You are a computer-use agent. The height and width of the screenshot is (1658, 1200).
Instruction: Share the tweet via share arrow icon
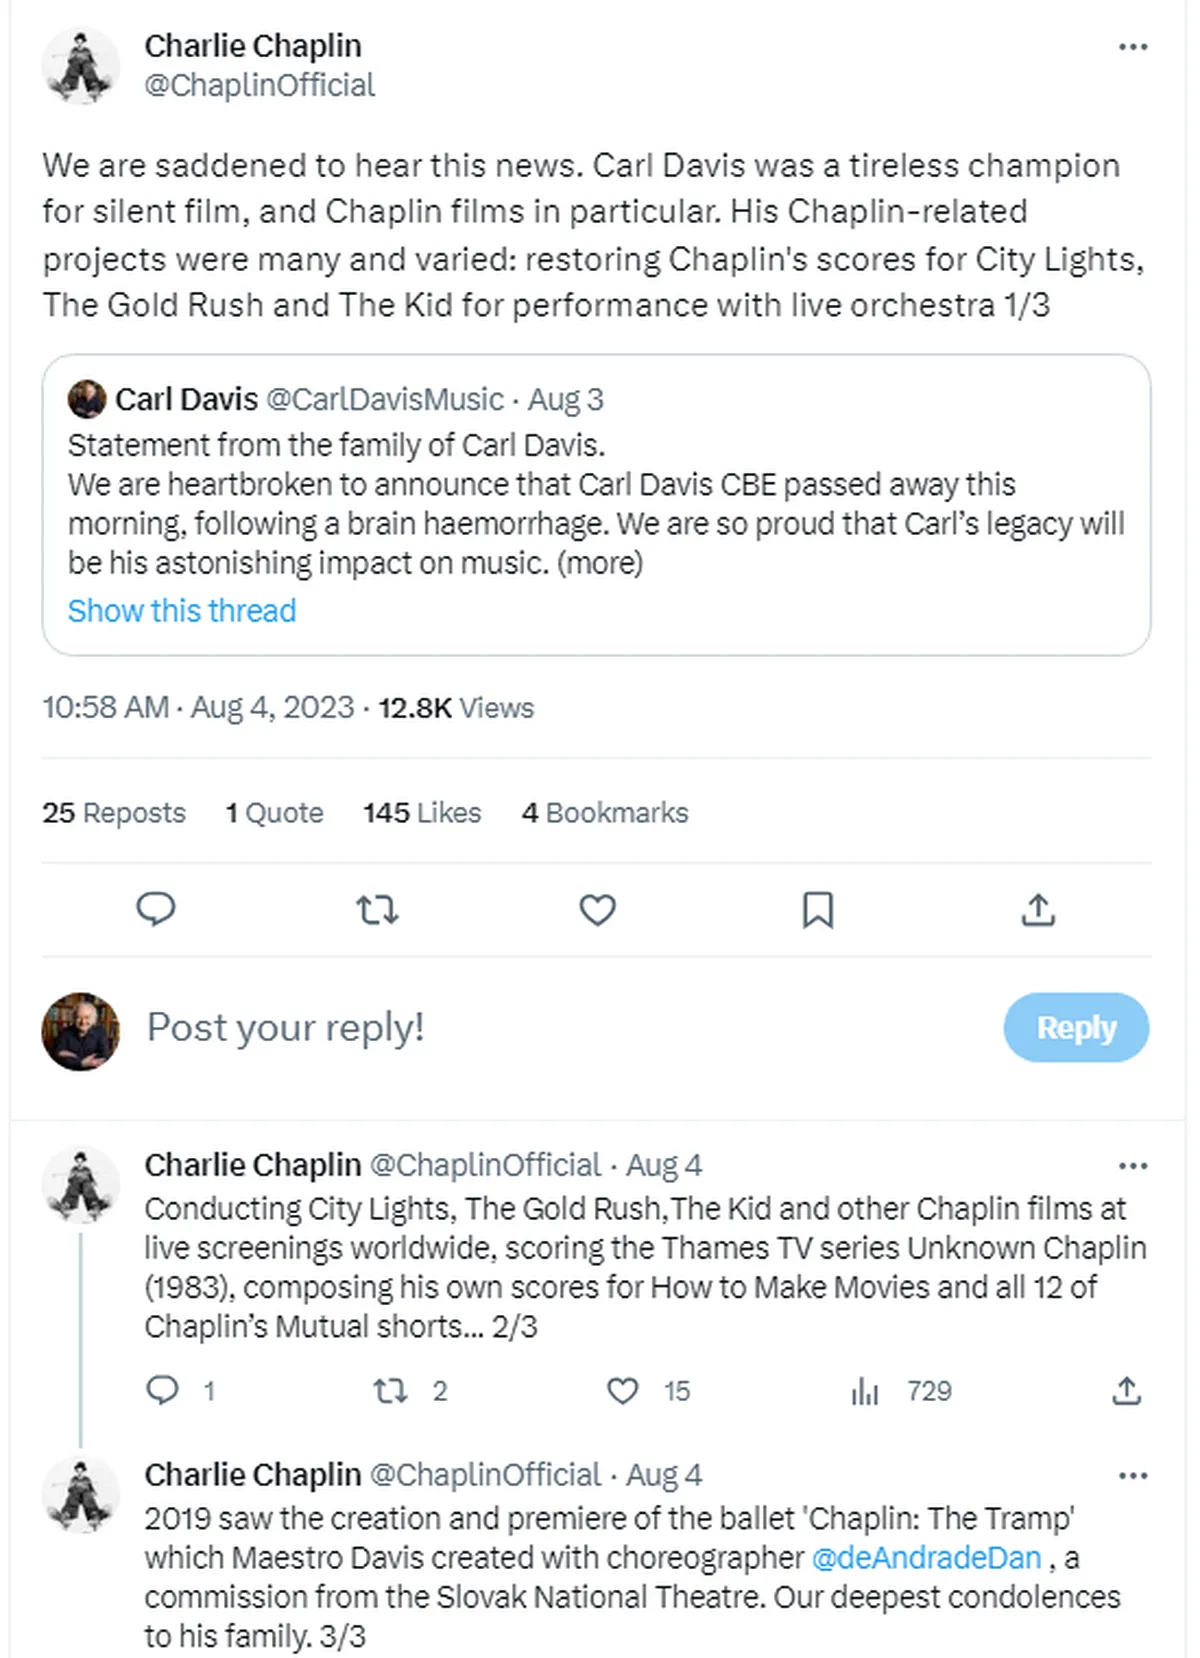click(x=1040, y=910)
